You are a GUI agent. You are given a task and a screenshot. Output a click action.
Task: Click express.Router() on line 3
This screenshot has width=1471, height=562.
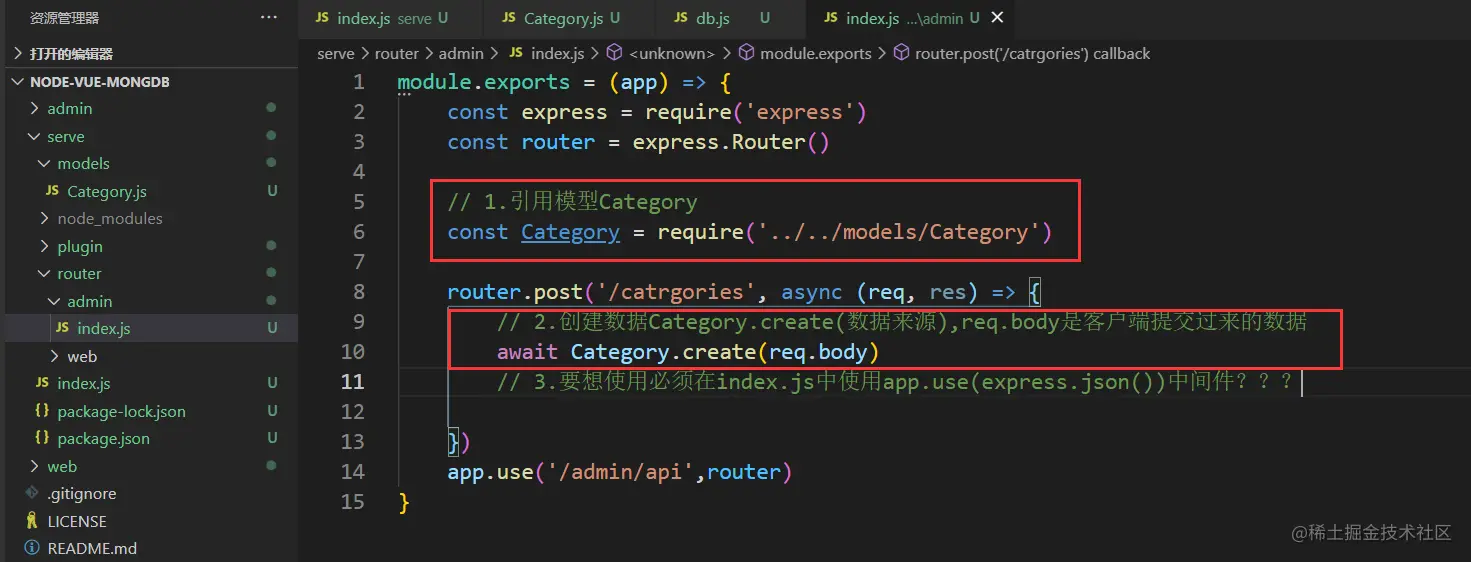(731, 142)
